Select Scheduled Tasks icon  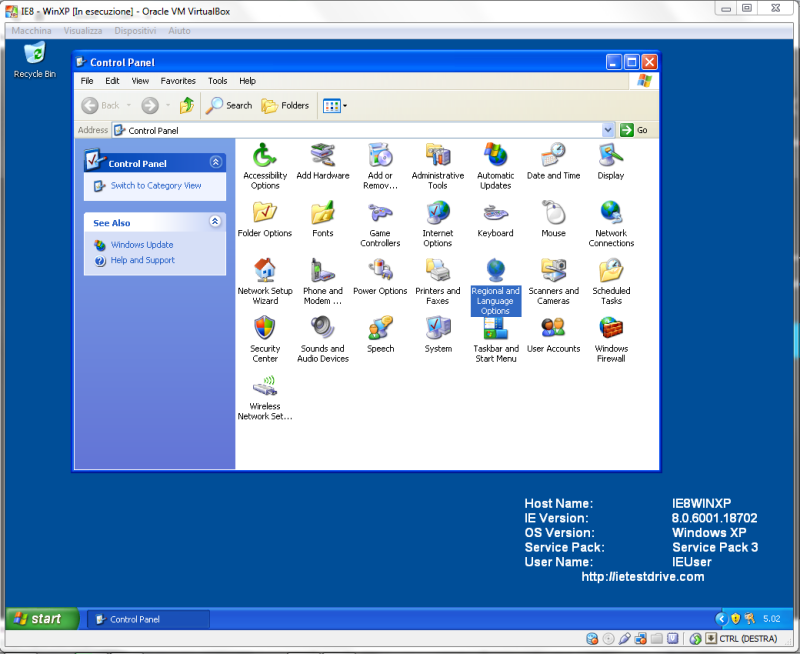[x=611, y=281]
